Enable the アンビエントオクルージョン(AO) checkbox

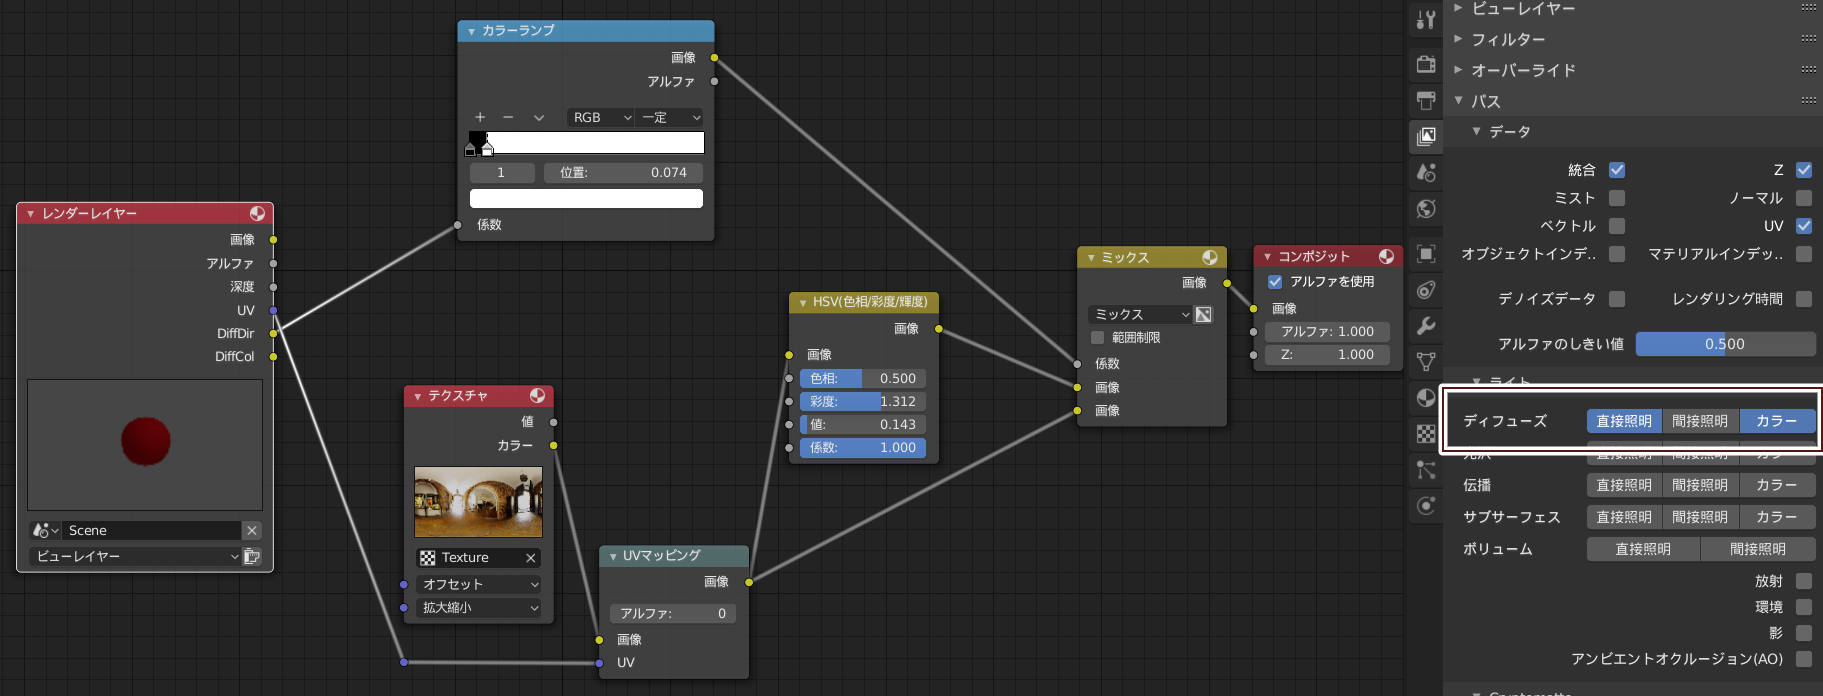point(1804,658)
